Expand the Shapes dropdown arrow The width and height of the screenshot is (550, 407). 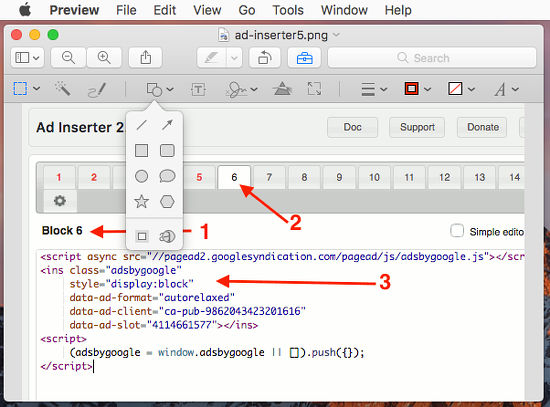coord(170,89)
